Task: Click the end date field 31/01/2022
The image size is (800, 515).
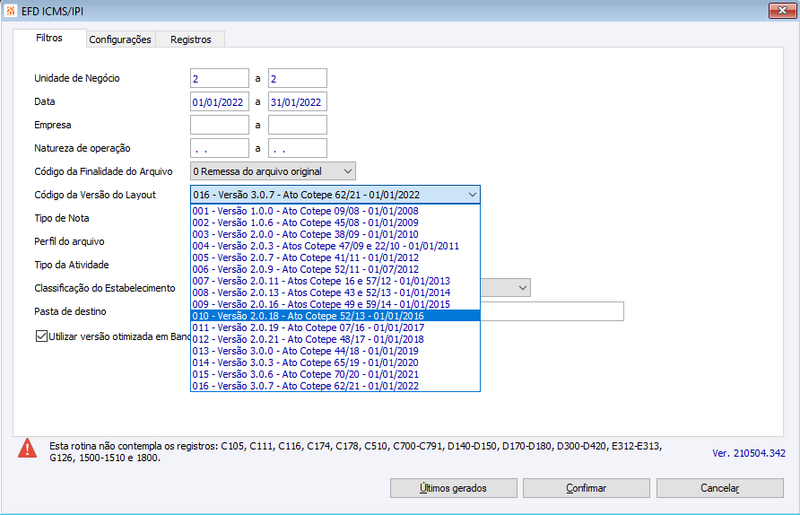Action: pos(297,102)
